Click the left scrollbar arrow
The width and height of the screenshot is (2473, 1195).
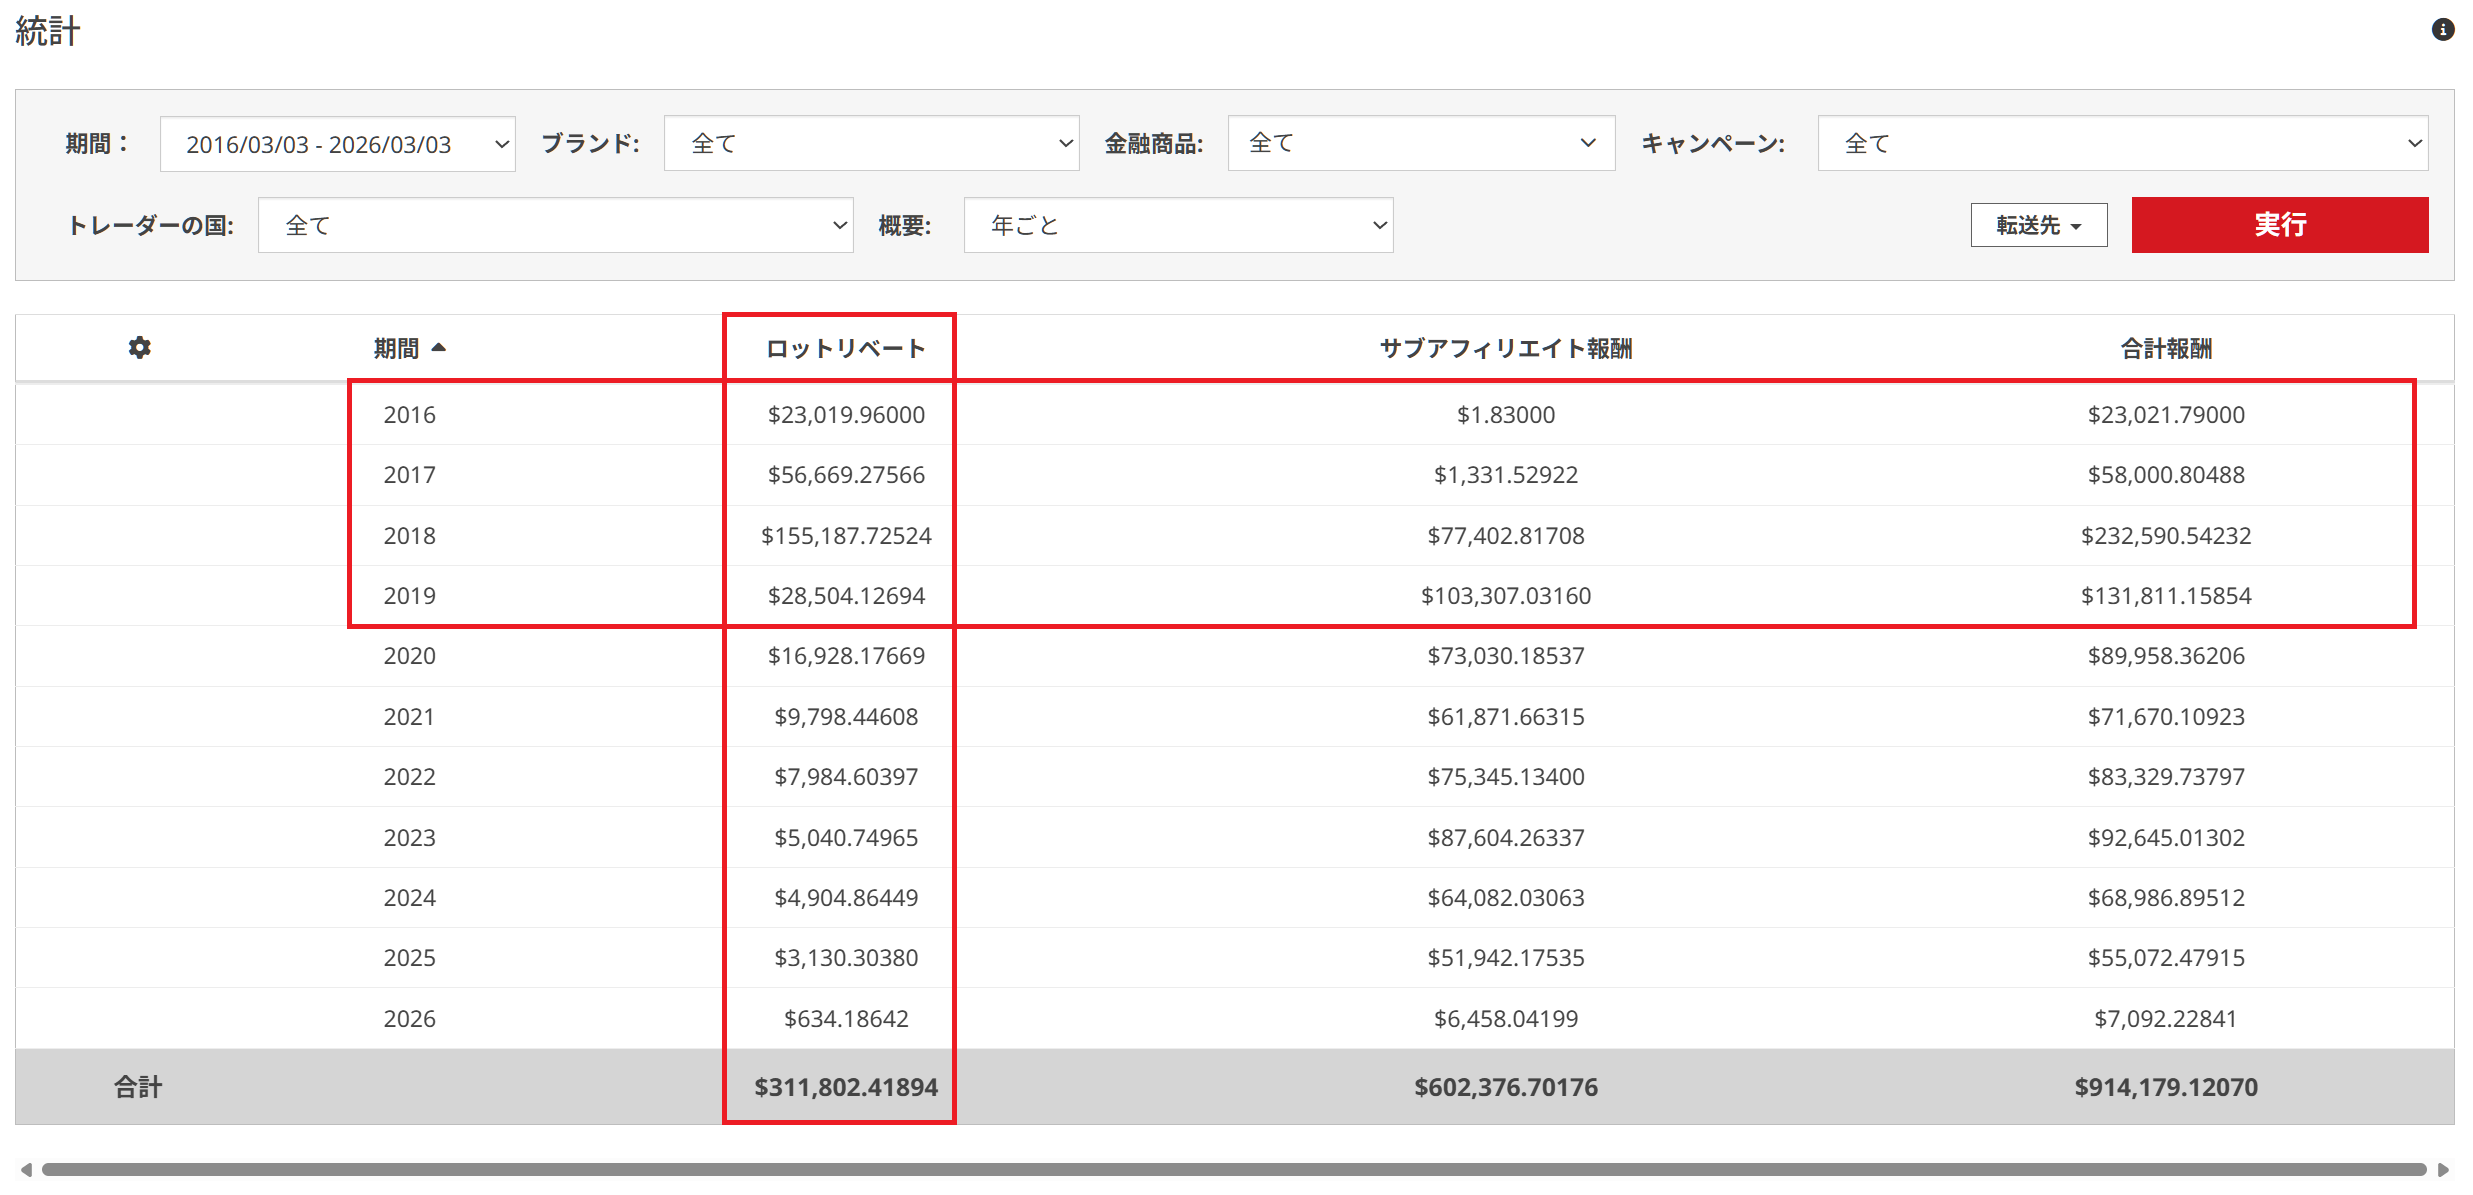(x=26, y=1169)
